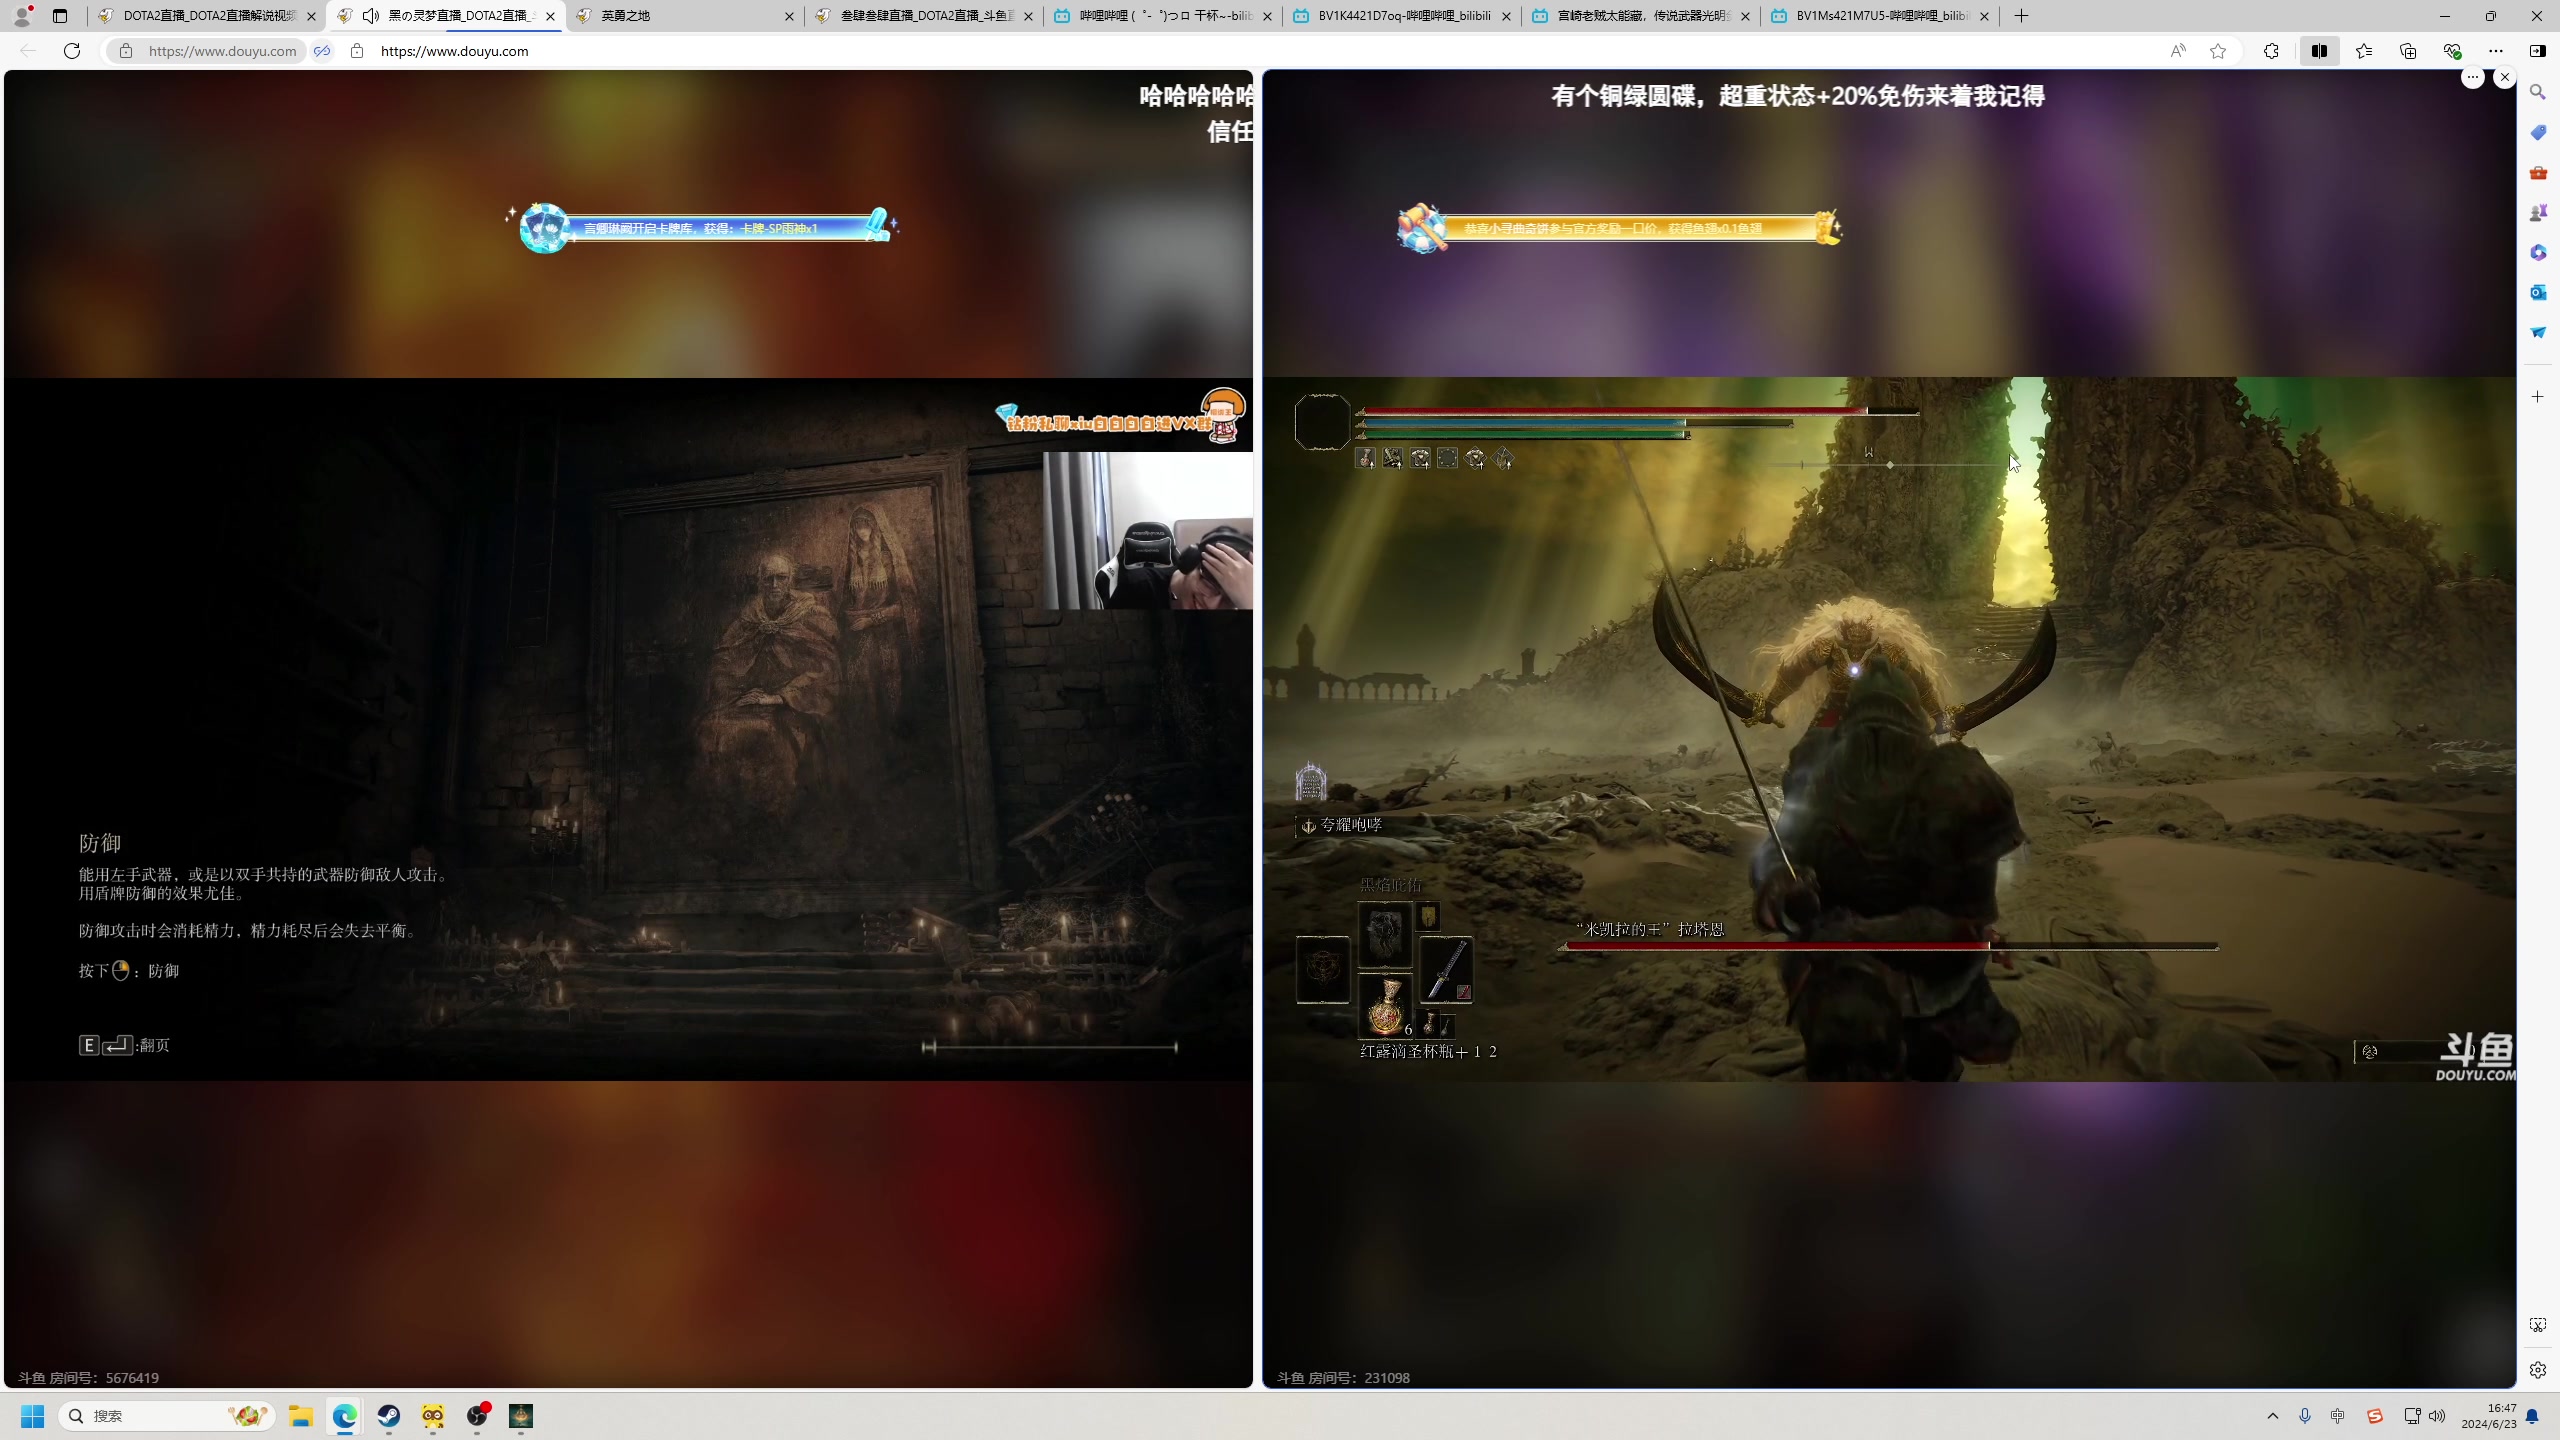Screen dimensions: 2560x1440
Task: Toggle the Edge sidebar panel button
Action: coord(2538,51)
